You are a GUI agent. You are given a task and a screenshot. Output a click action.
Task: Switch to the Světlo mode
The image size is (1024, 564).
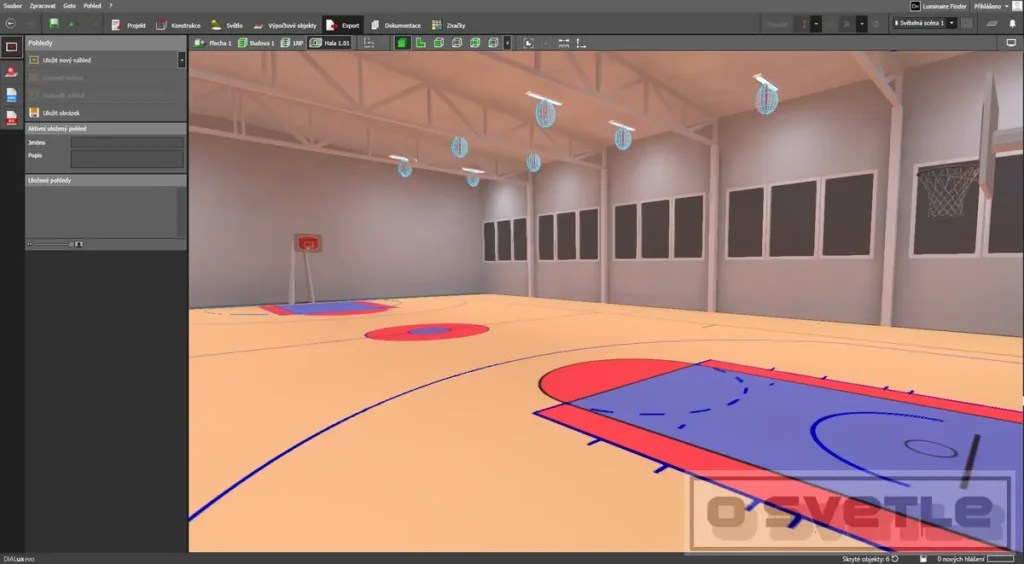226,25
